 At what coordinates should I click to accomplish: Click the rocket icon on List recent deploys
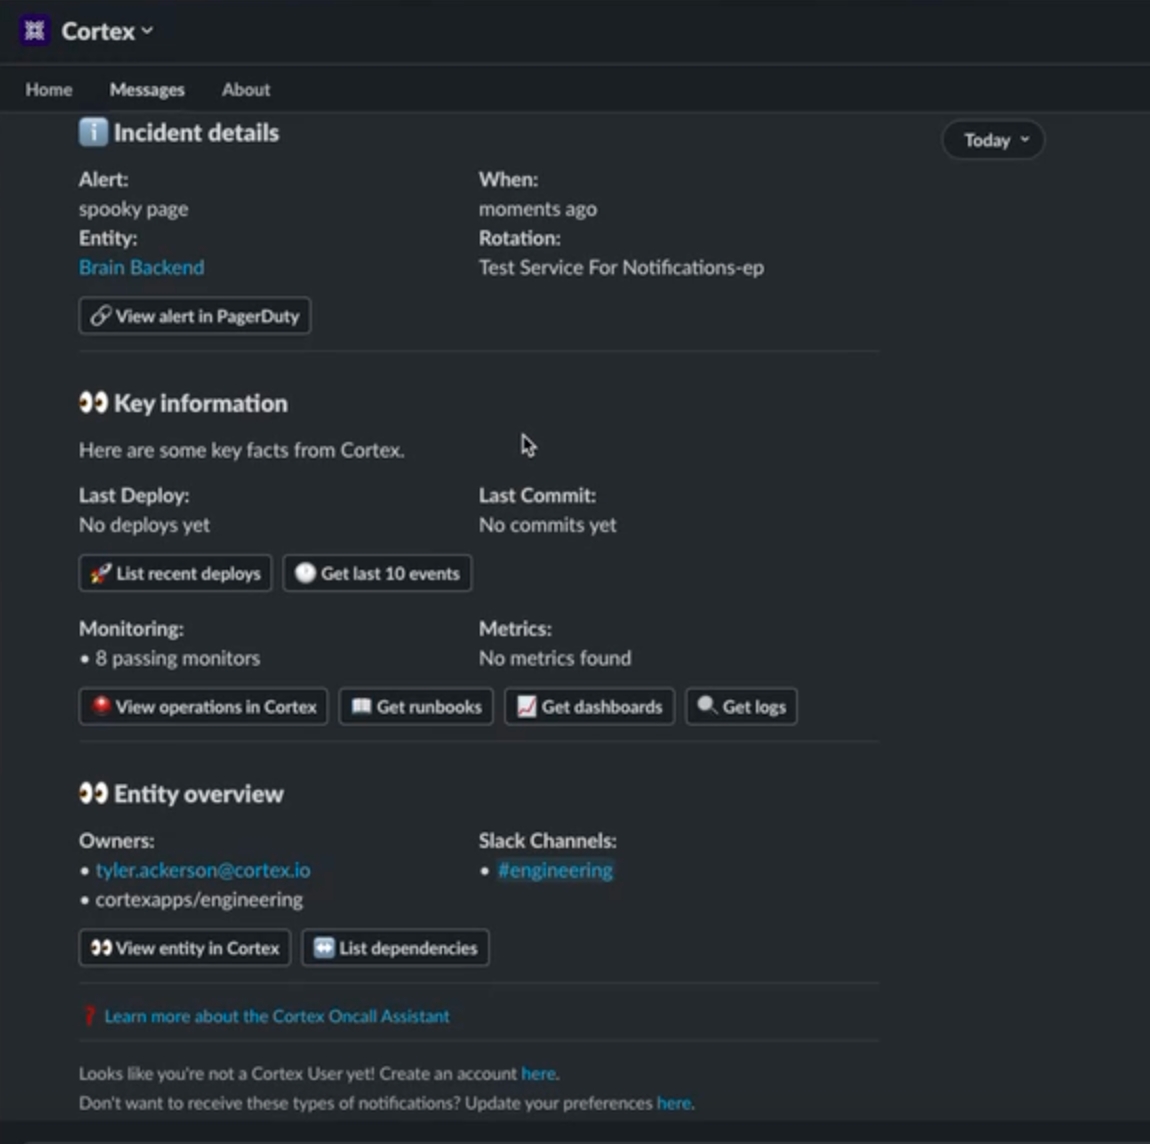pos(101,573)
